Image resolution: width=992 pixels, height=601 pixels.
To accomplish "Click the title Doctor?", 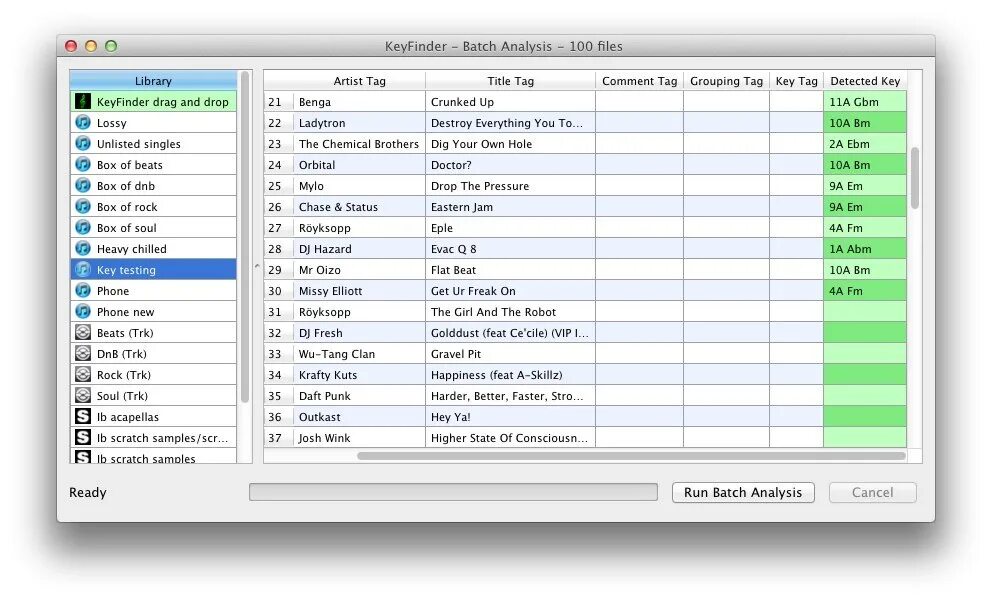I will pos(451,165).
